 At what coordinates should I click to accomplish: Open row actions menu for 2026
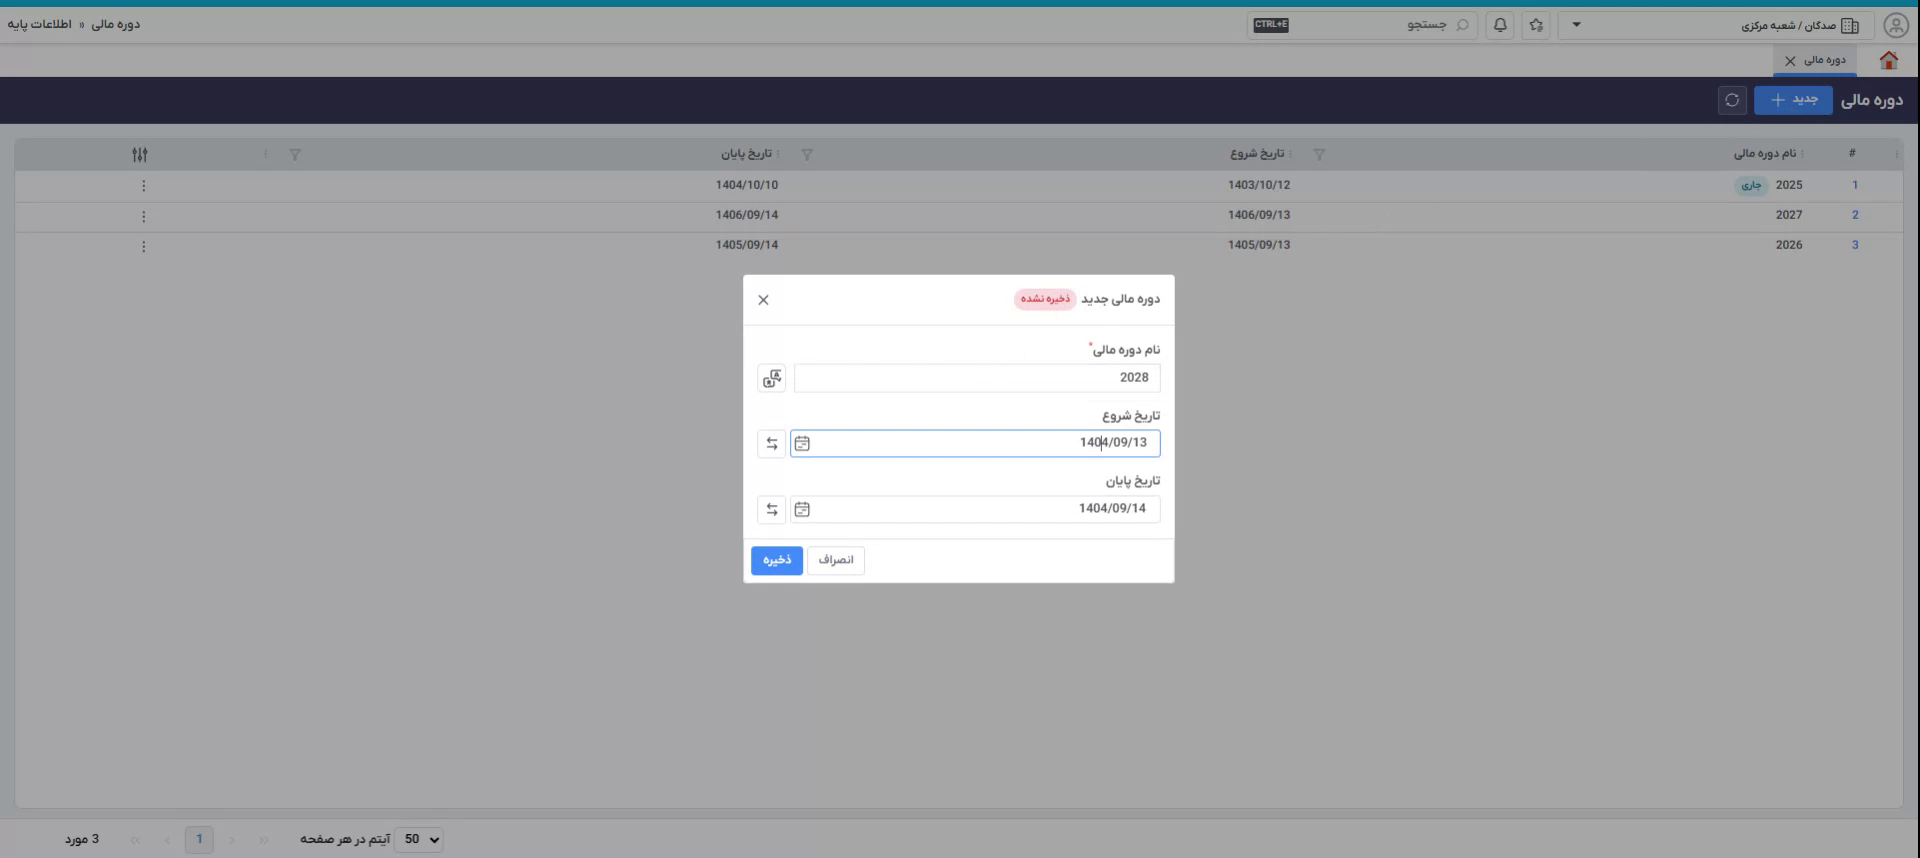144,246
